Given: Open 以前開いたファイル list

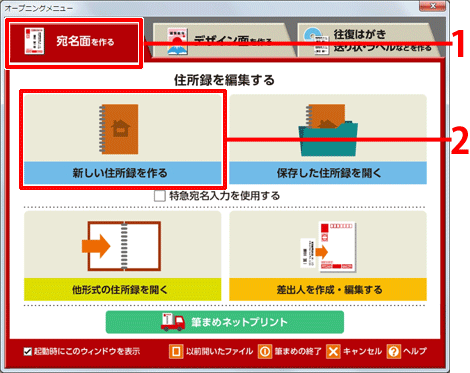Looking at the screenshot, I should 219,351.
